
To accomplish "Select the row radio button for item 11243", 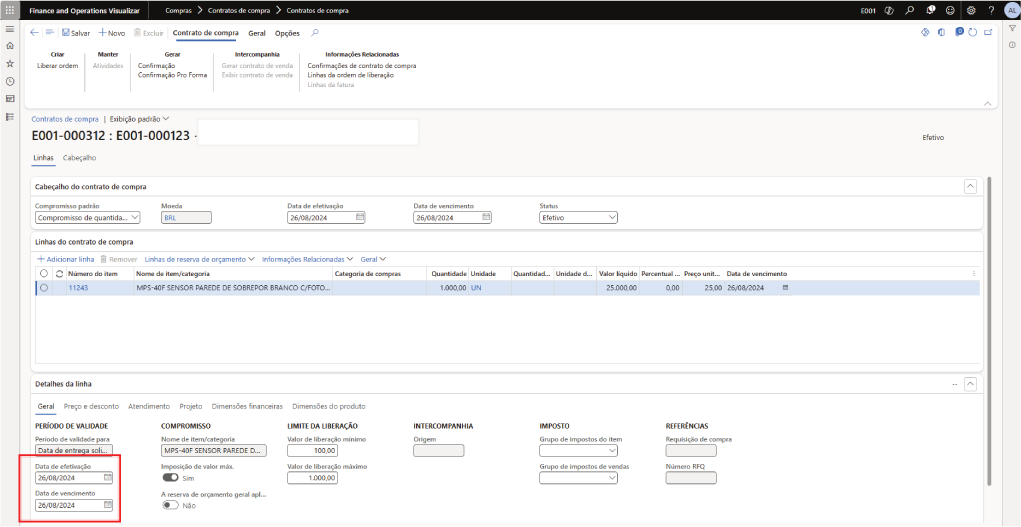I will click(x=44, y=288).
